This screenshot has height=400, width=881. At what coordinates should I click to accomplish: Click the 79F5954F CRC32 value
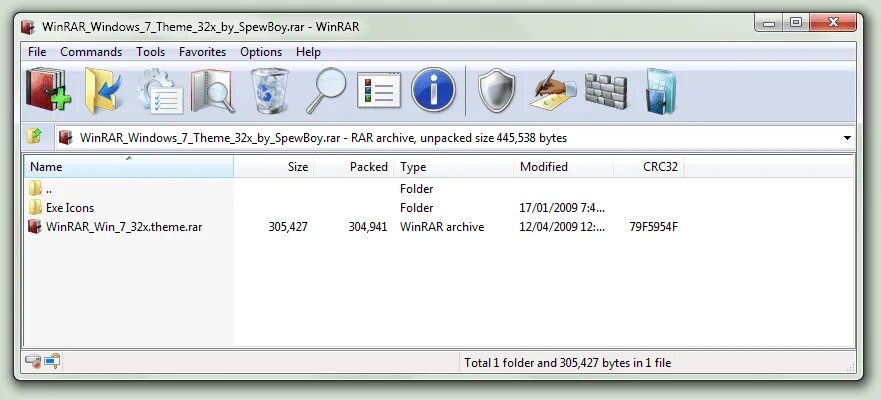653,227
